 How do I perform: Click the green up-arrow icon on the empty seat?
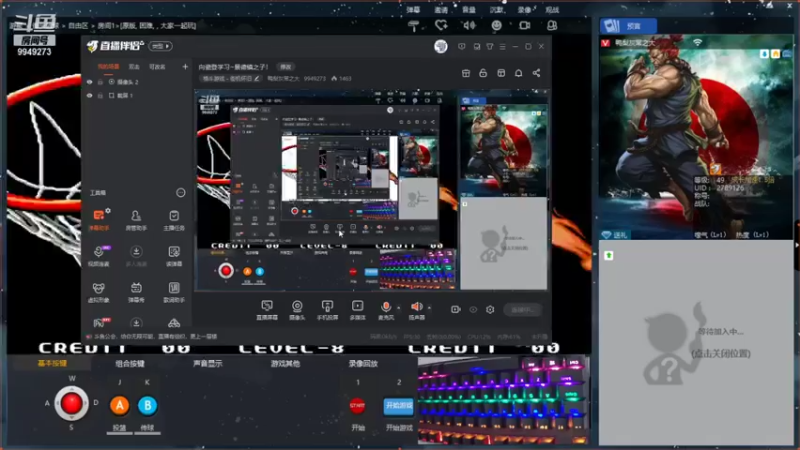click(609, 255)
